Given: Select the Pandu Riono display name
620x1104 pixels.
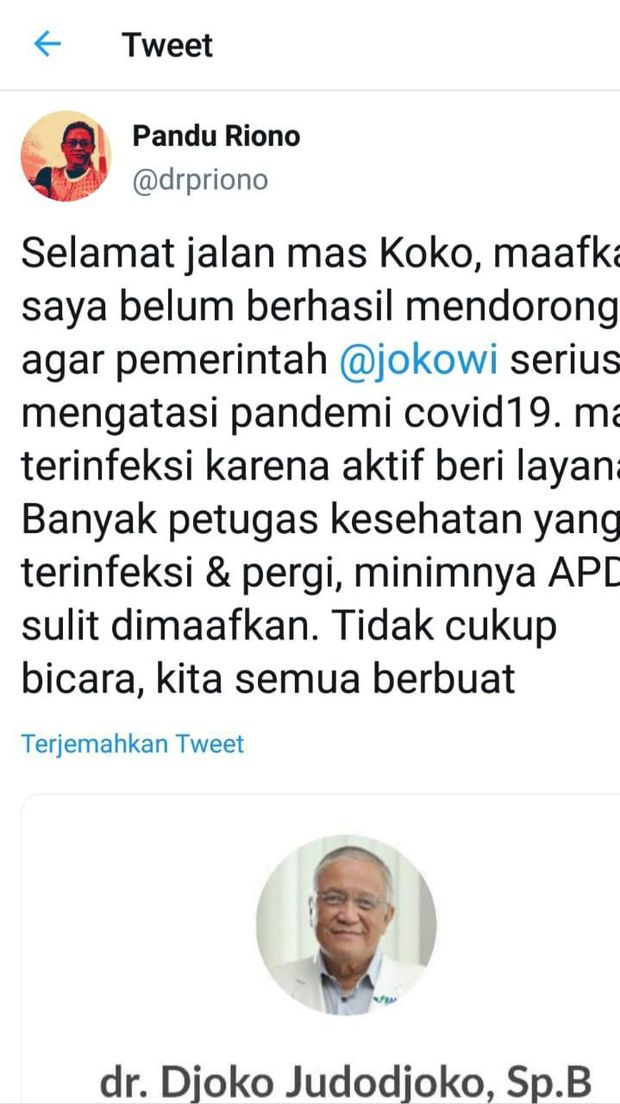Looking at the screenshot, I should pyautogui.click(x=216, y=136).
